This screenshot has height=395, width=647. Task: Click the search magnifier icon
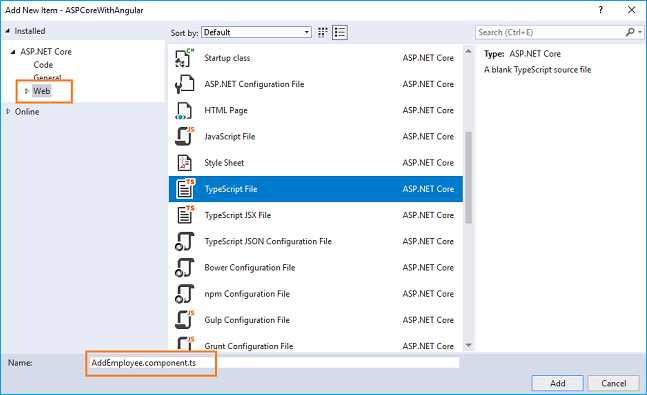tap(630, 32)
